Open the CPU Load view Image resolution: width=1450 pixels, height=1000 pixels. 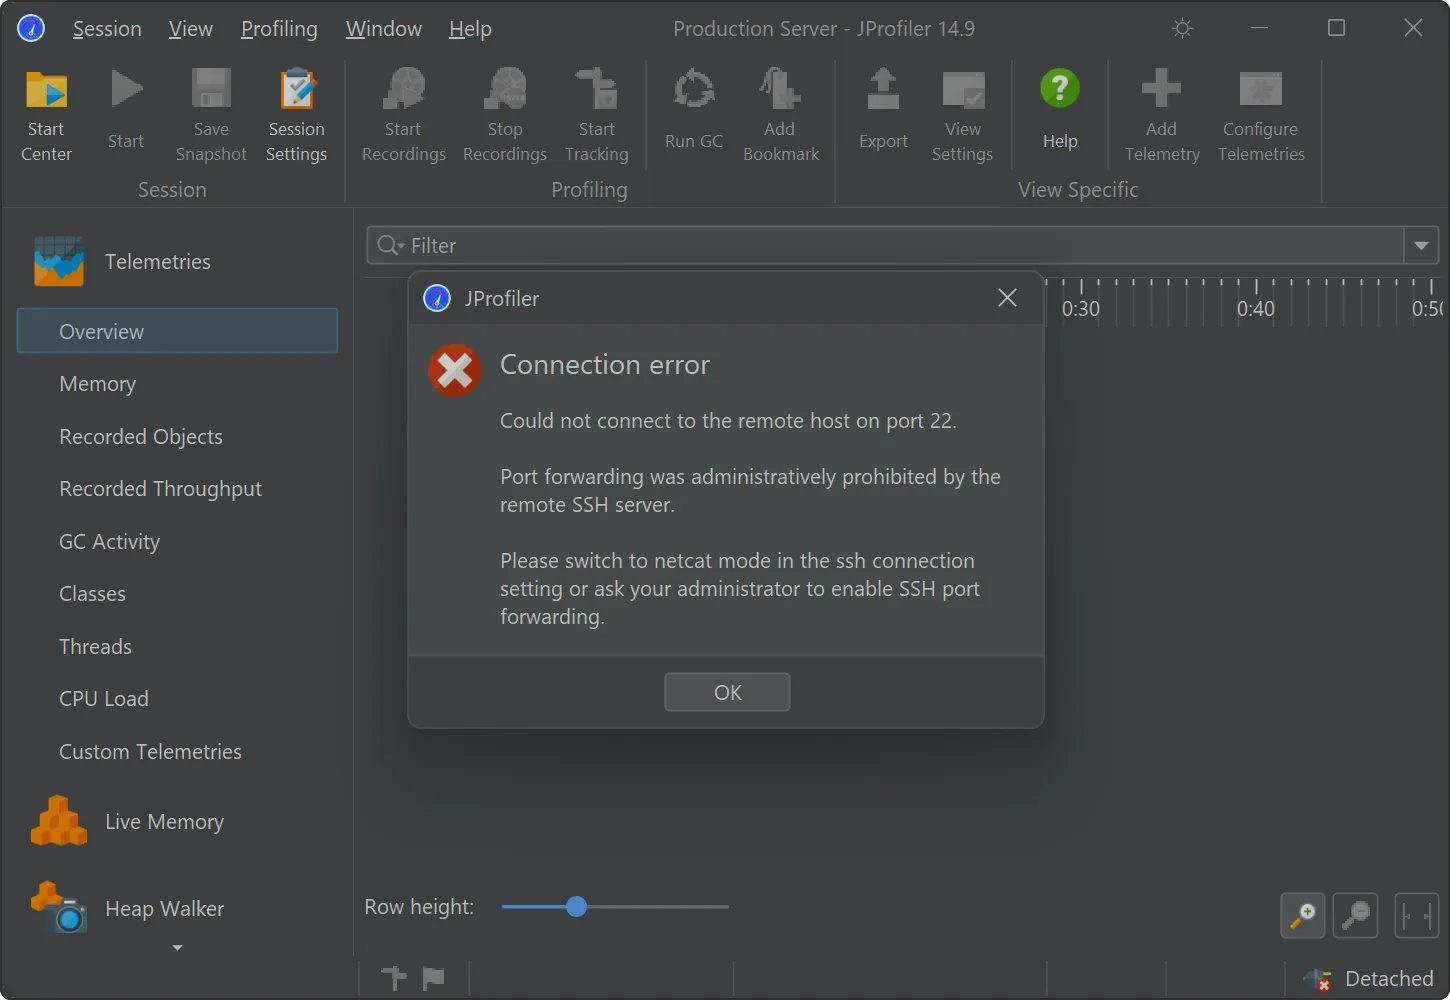[103, 699]
